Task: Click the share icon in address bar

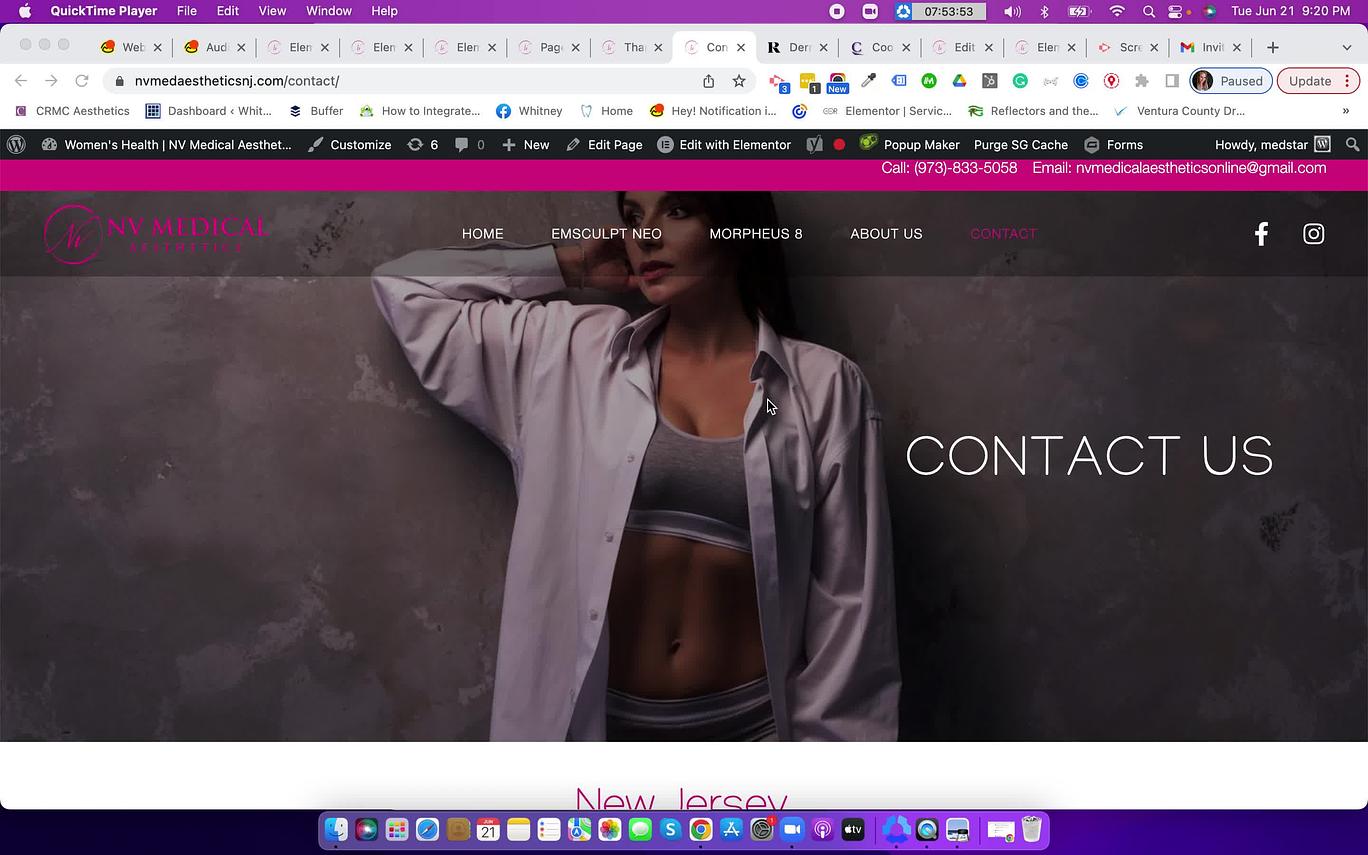Action: pyautogui.click(x=708, y=81)
